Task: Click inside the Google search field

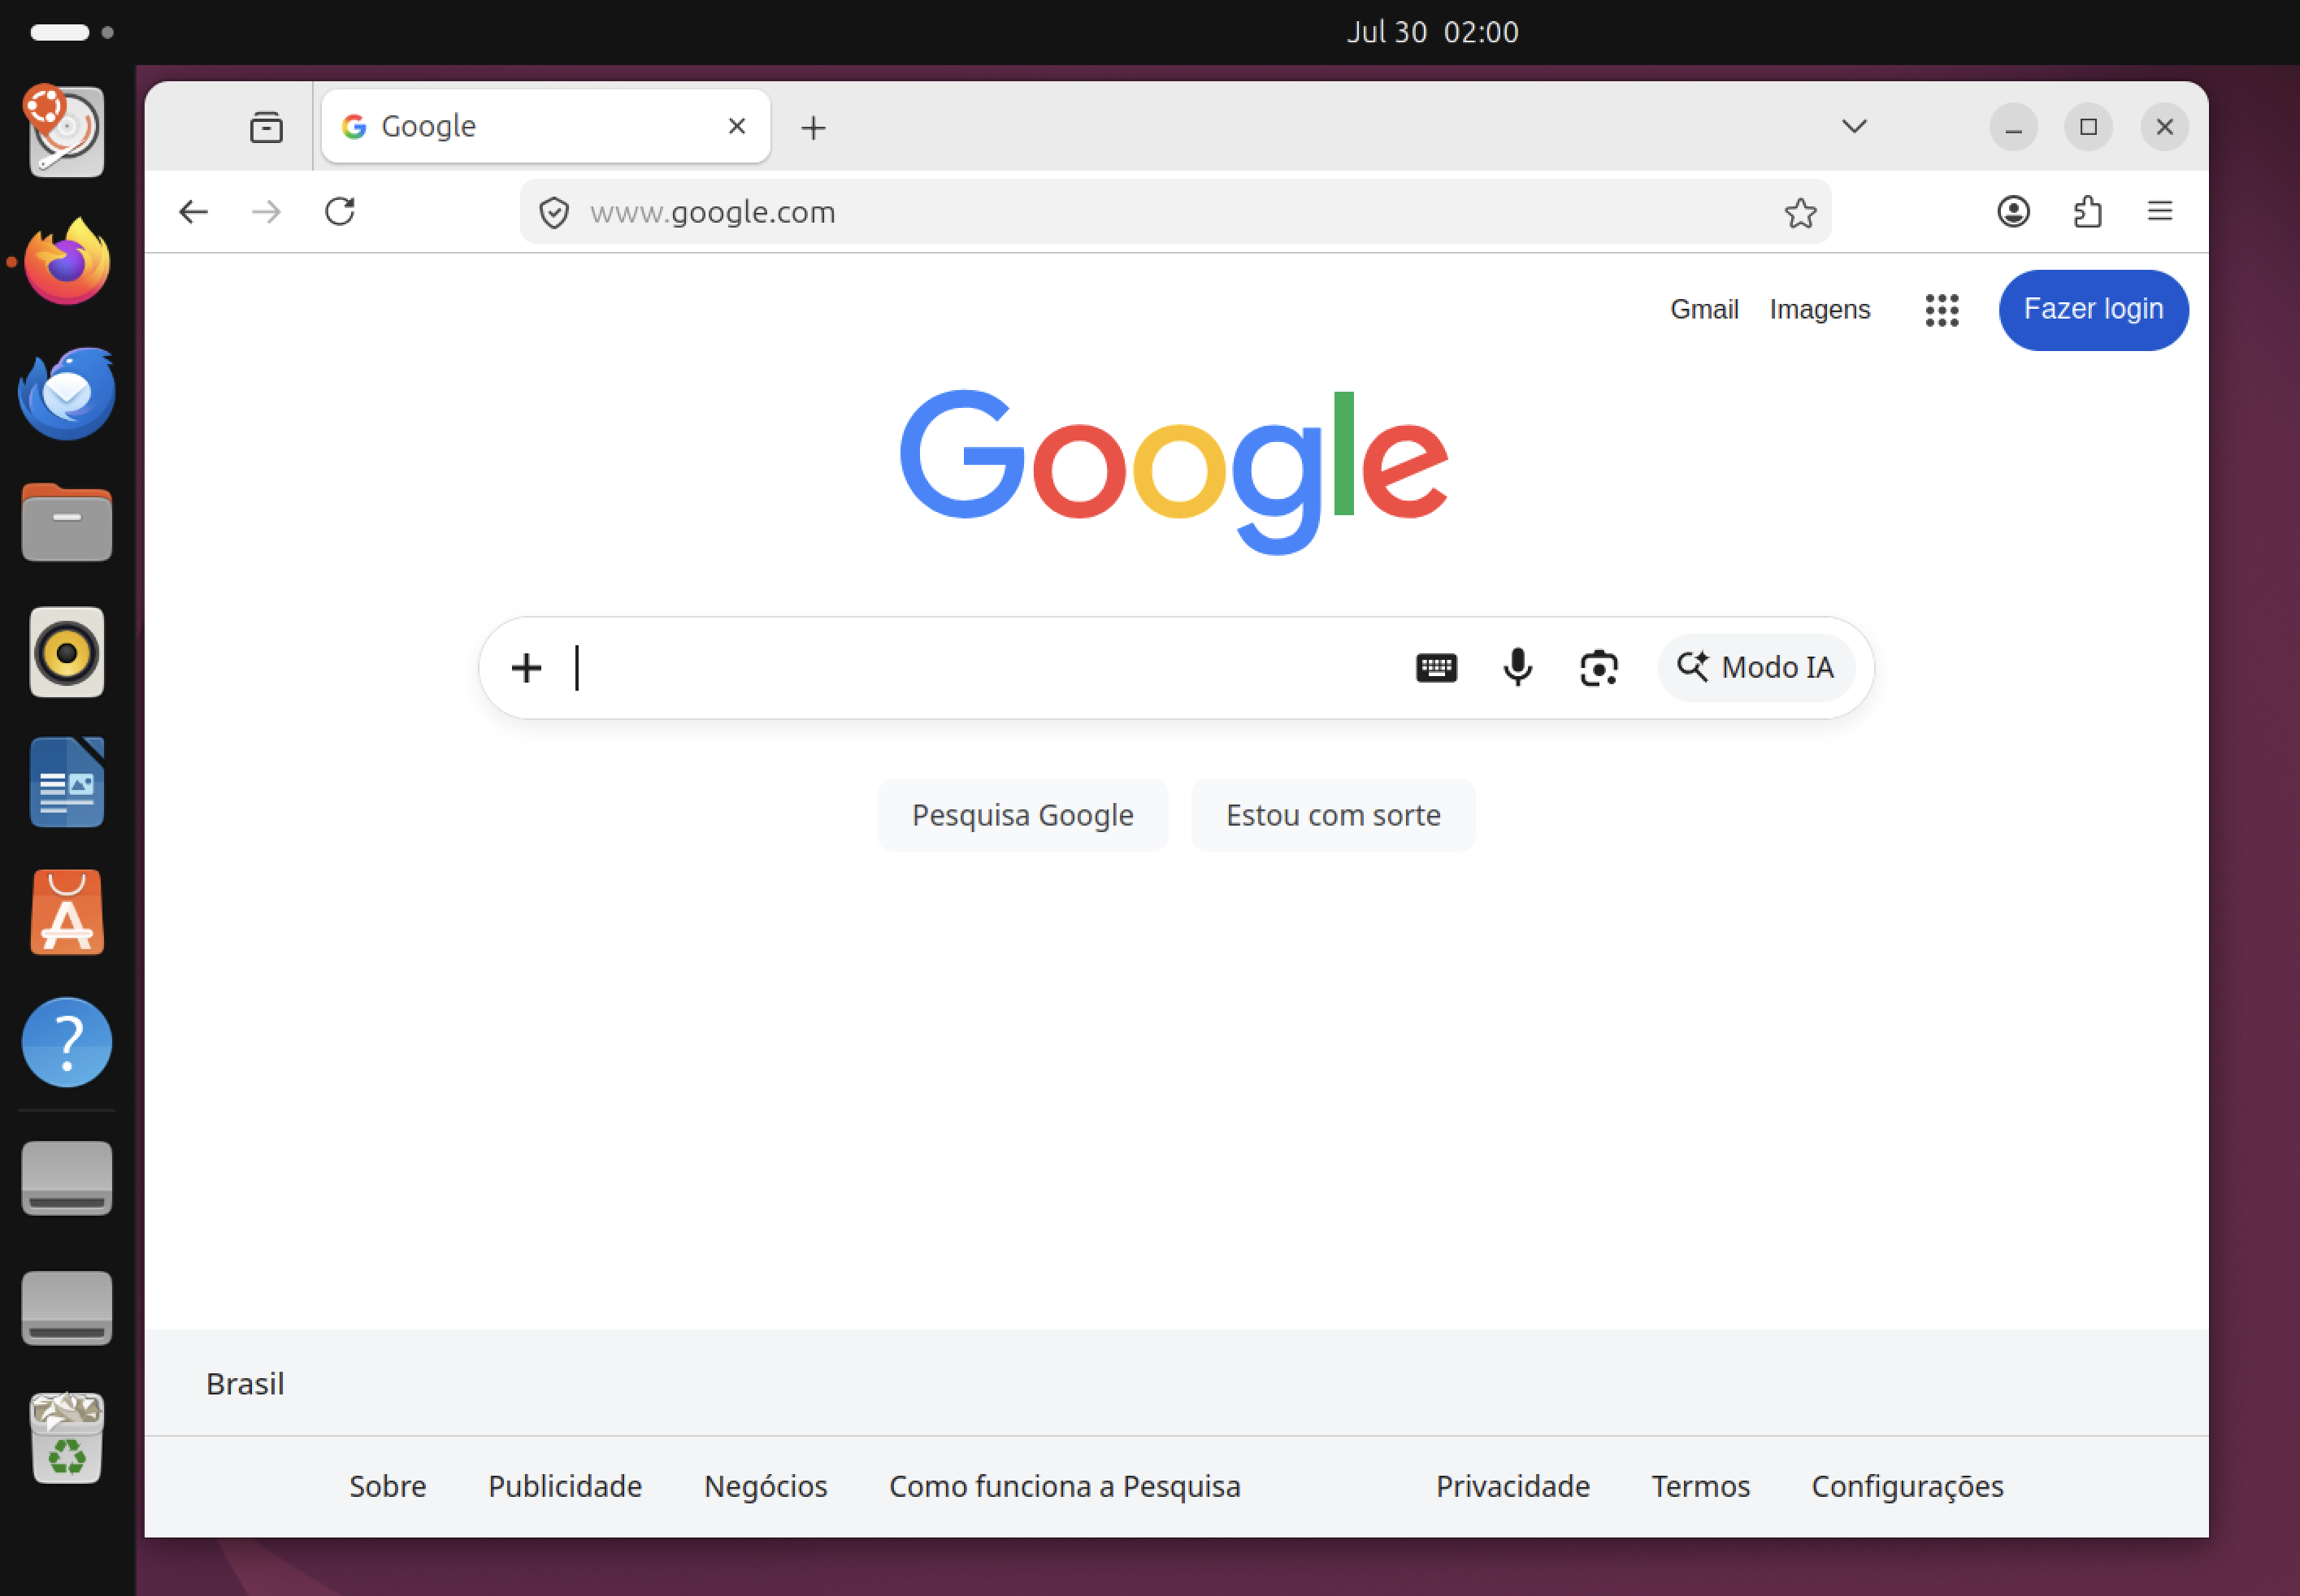Action: tap(985, 667)
